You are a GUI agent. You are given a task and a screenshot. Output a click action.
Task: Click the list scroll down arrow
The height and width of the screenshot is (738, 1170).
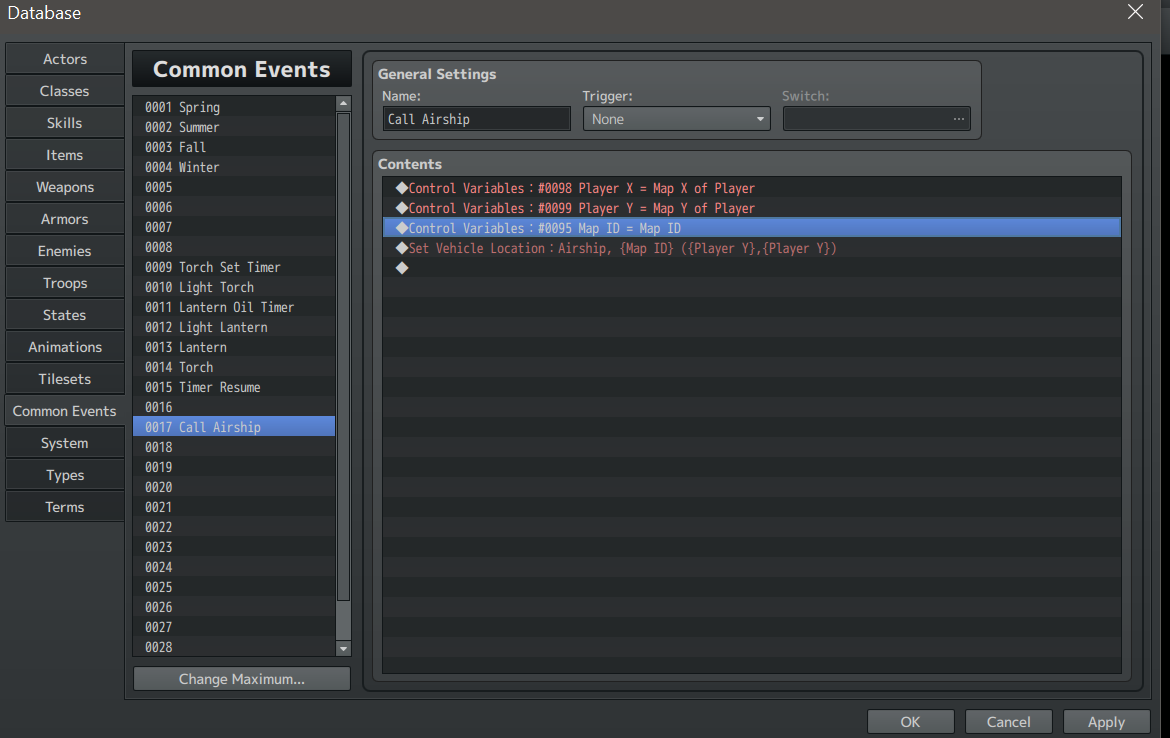coord(343,648)
